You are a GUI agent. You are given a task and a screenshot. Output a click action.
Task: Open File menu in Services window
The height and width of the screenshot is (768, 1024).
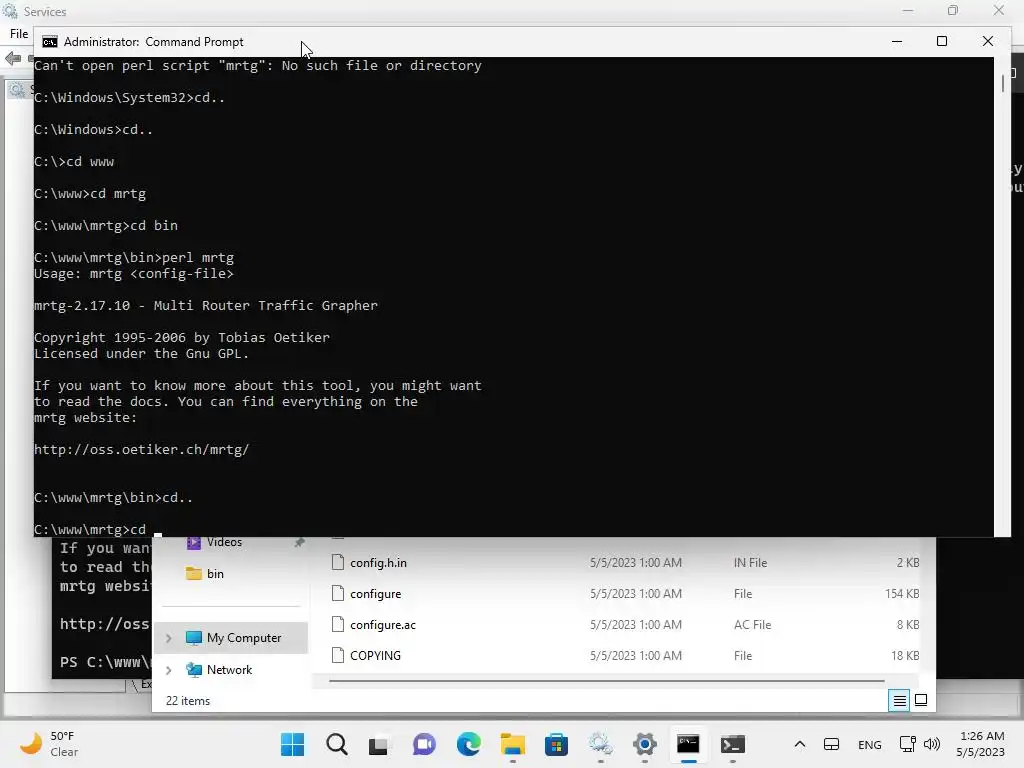tap(19, 33)
